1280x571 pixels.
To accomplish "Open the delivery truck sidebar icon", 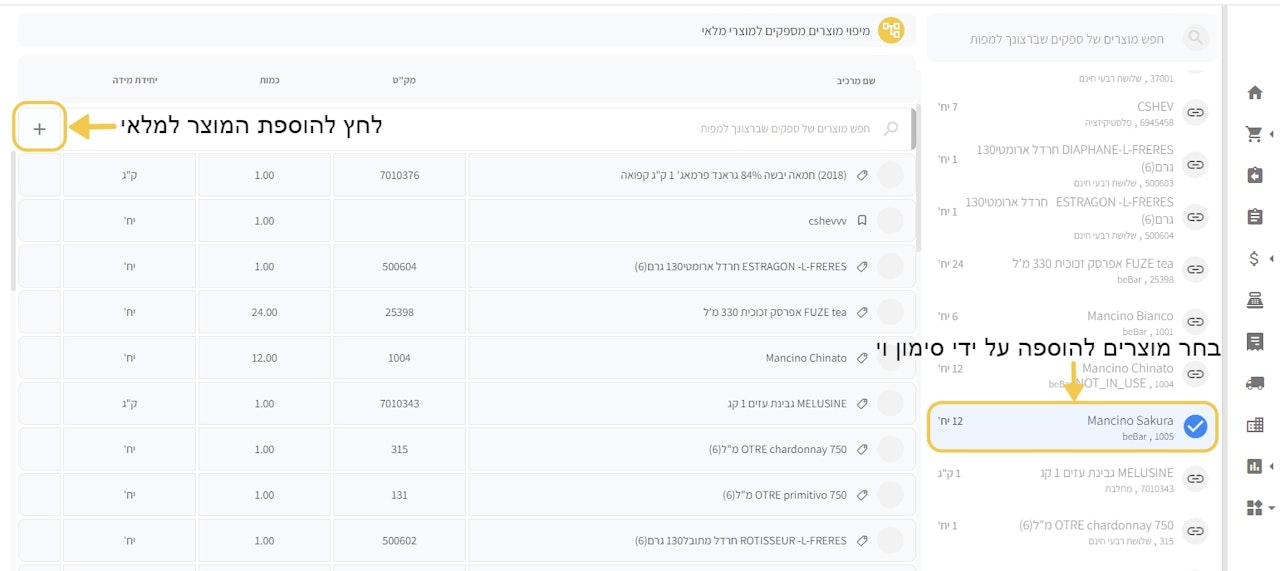I will (1255, 383).
